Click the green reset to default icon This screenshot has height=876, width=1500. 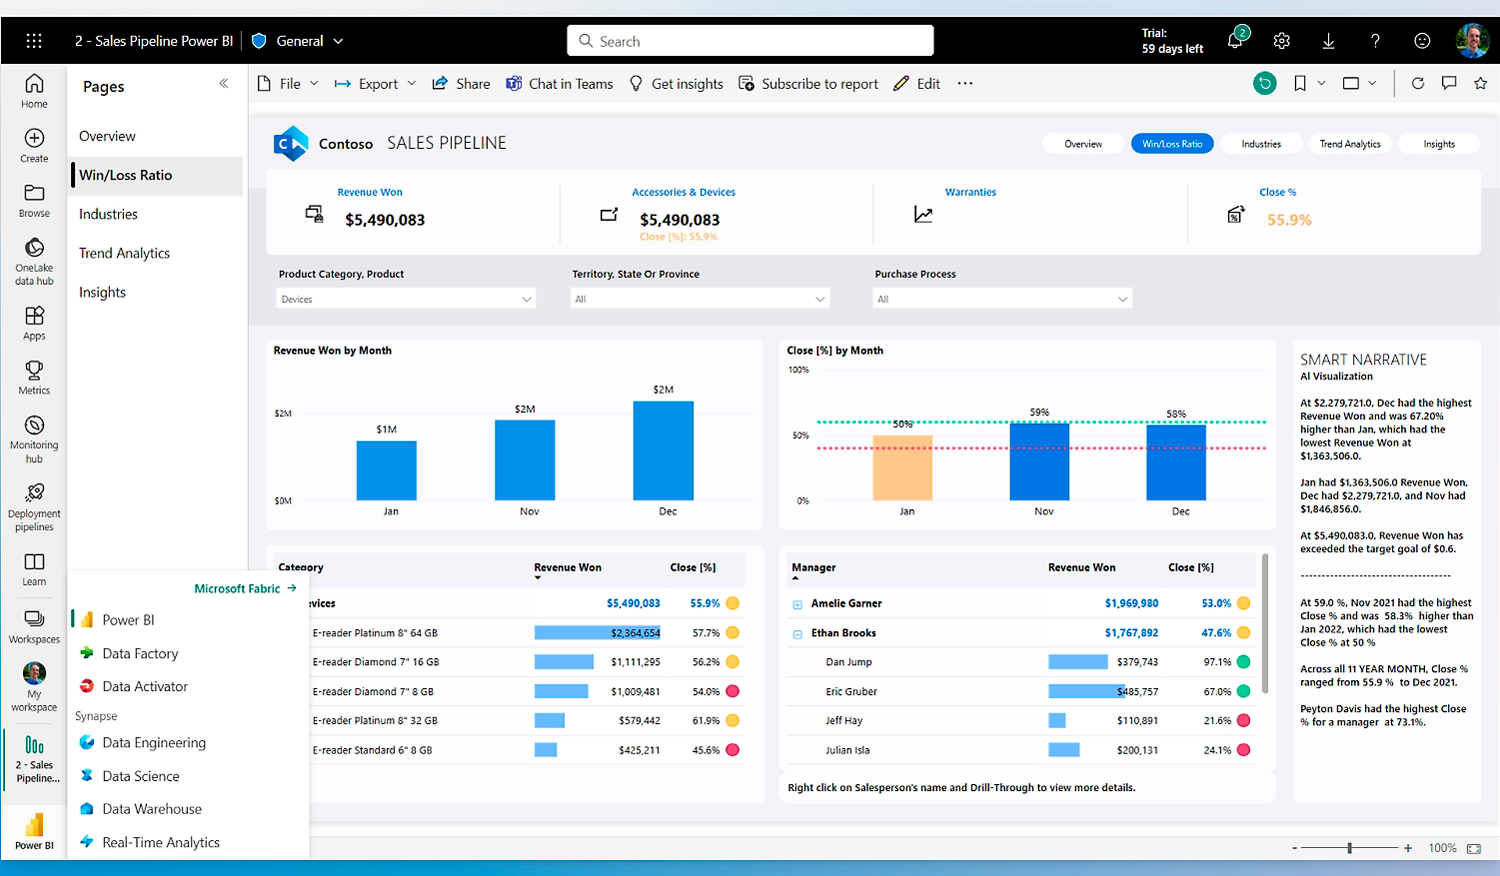pyautogui.click(x=1265, y=84)
